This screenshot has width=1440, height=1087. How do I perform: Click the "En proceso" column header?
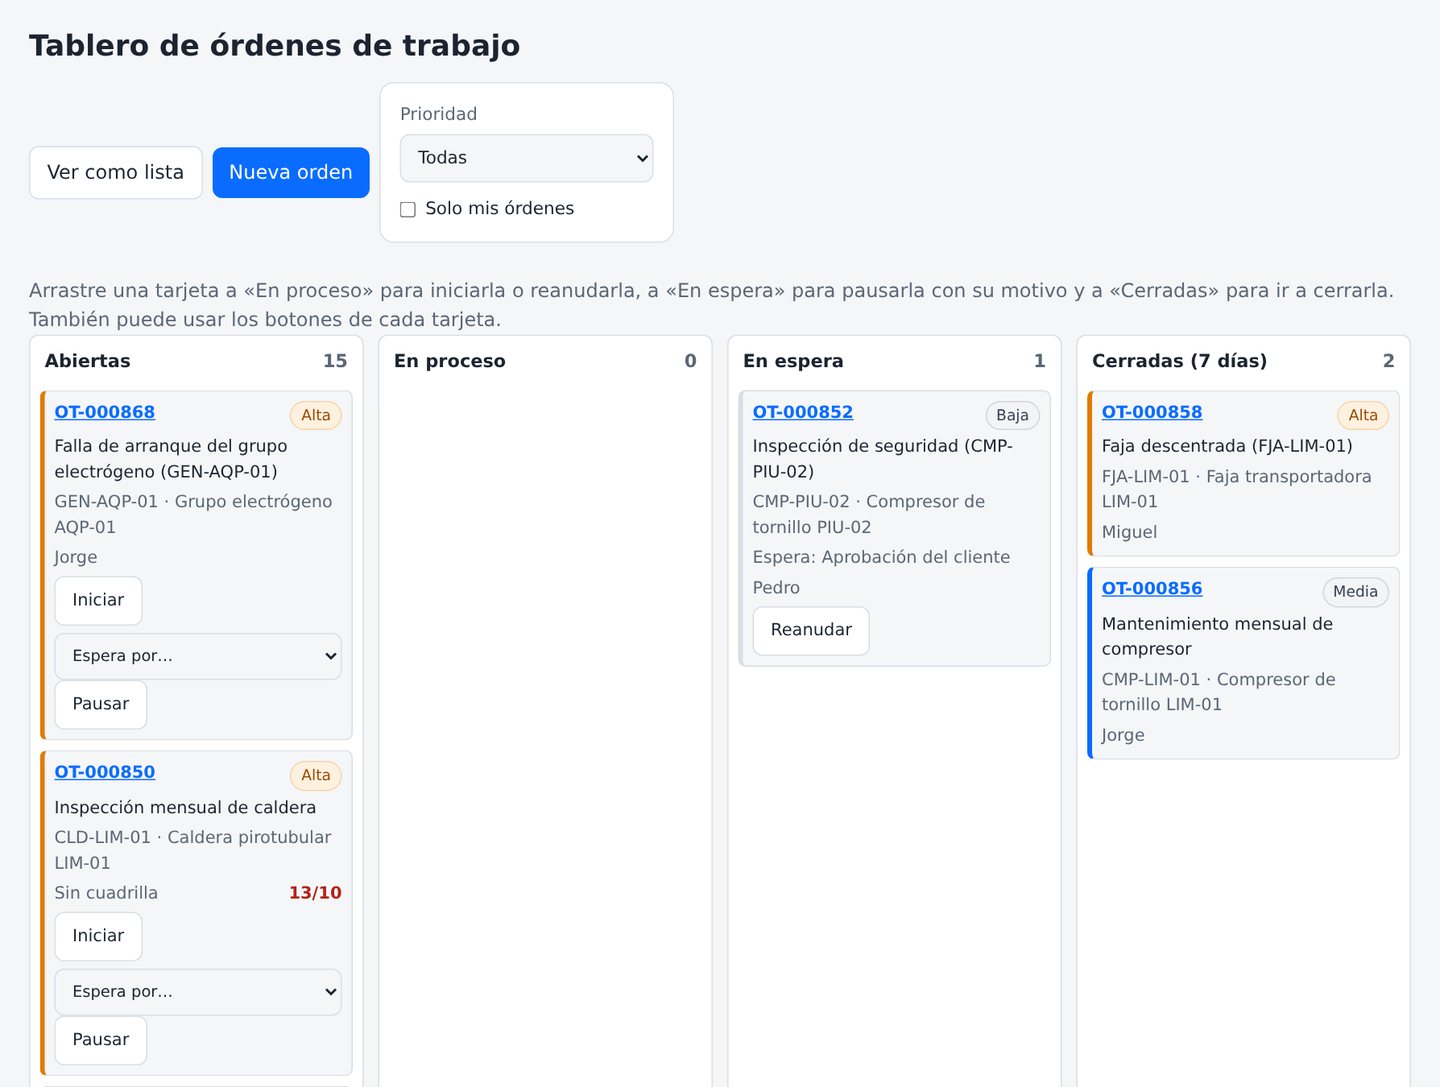pos(450,361)
